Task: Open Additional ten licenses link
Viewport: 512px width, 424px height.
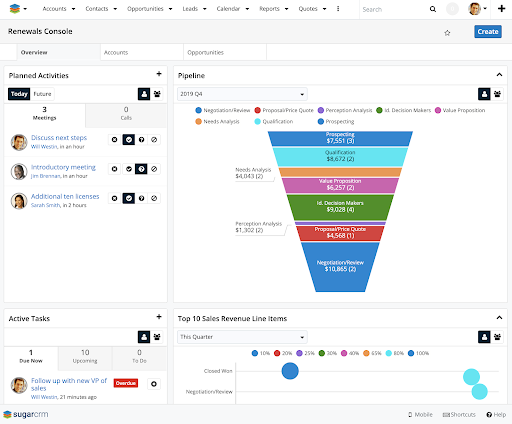Action: [65, 196]
